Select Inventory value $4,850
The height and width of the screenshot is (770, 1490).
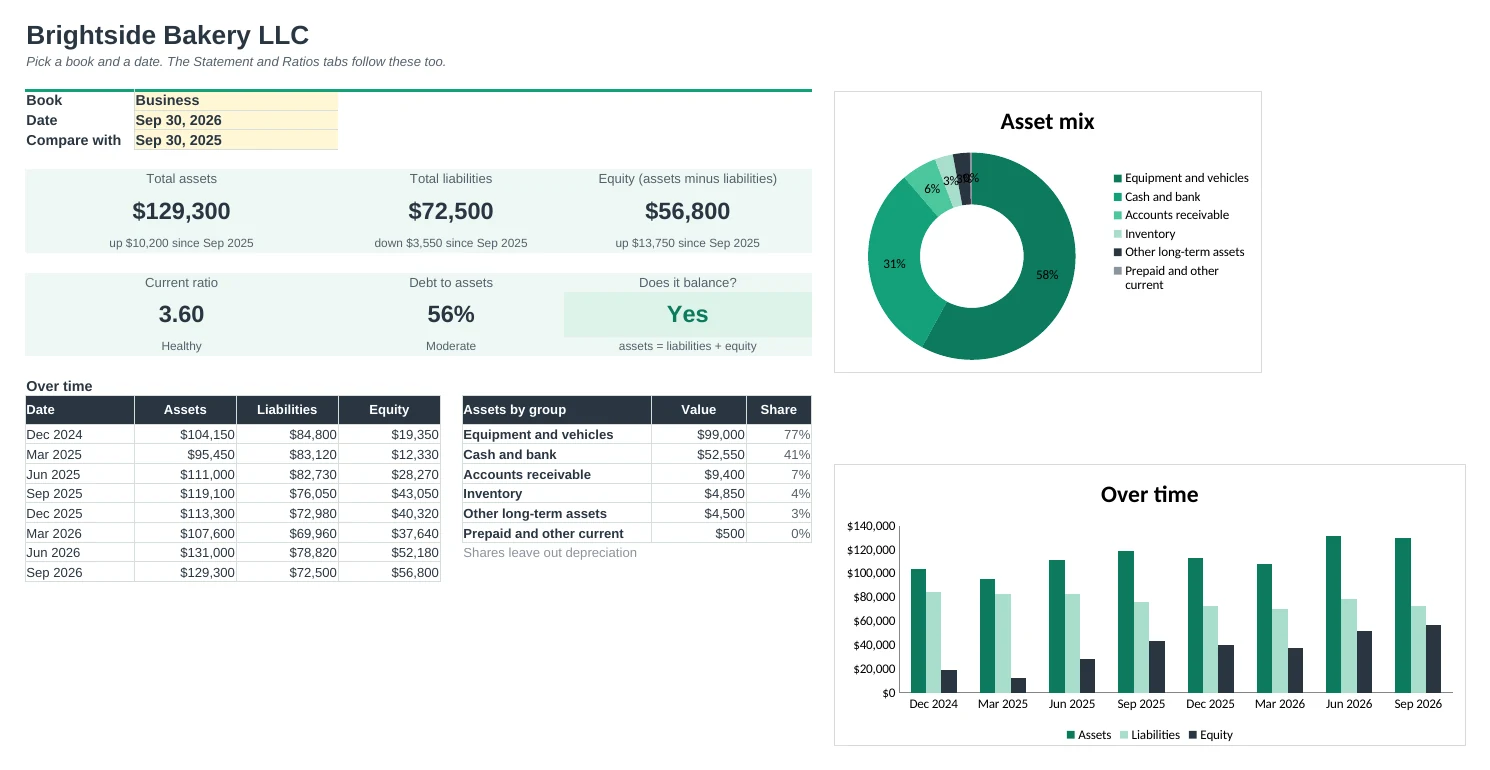[x=699, y=494]
